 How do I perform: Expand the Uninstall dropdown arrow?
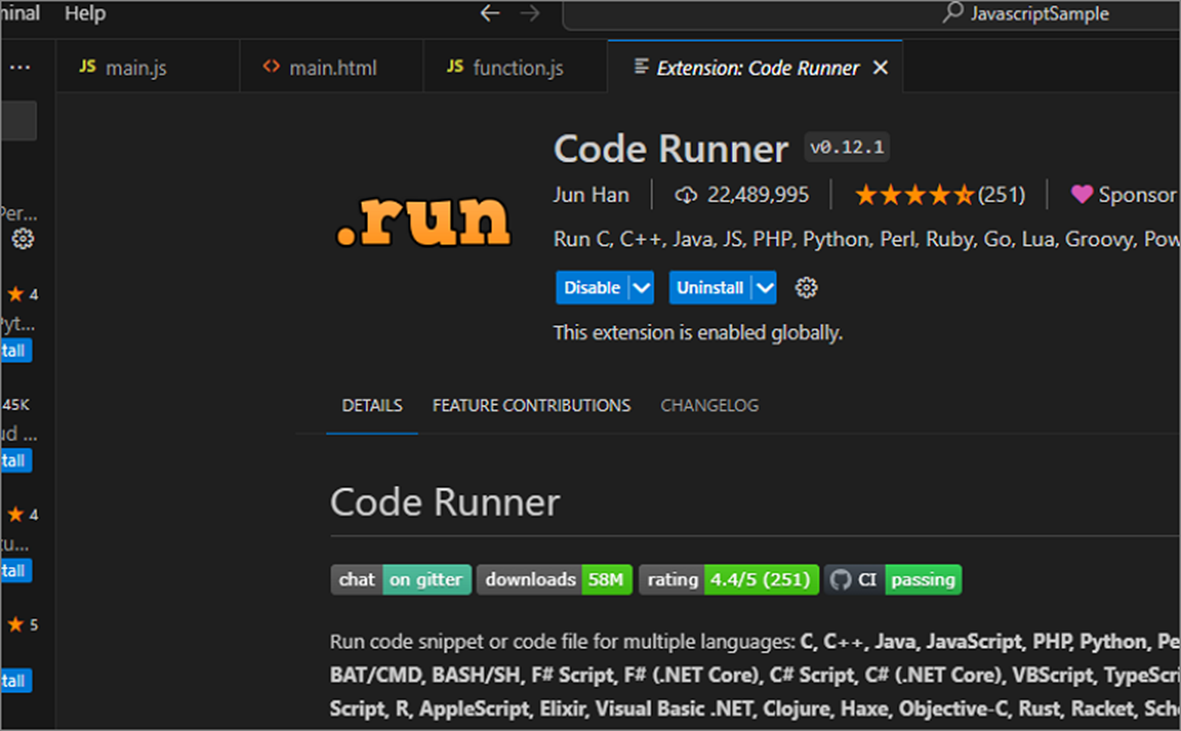point(764,288)
